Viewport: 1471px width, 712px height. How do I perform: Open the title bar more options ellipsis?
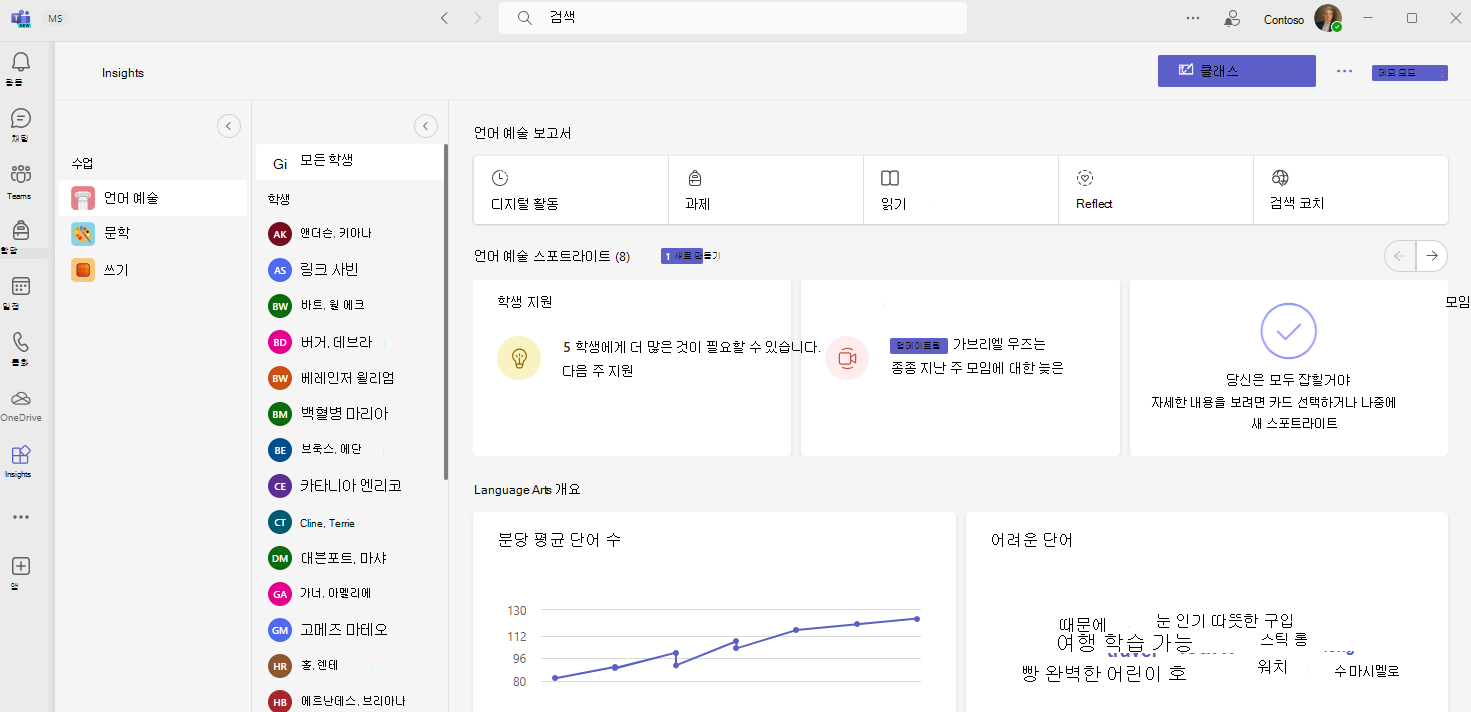[1192, 18]
